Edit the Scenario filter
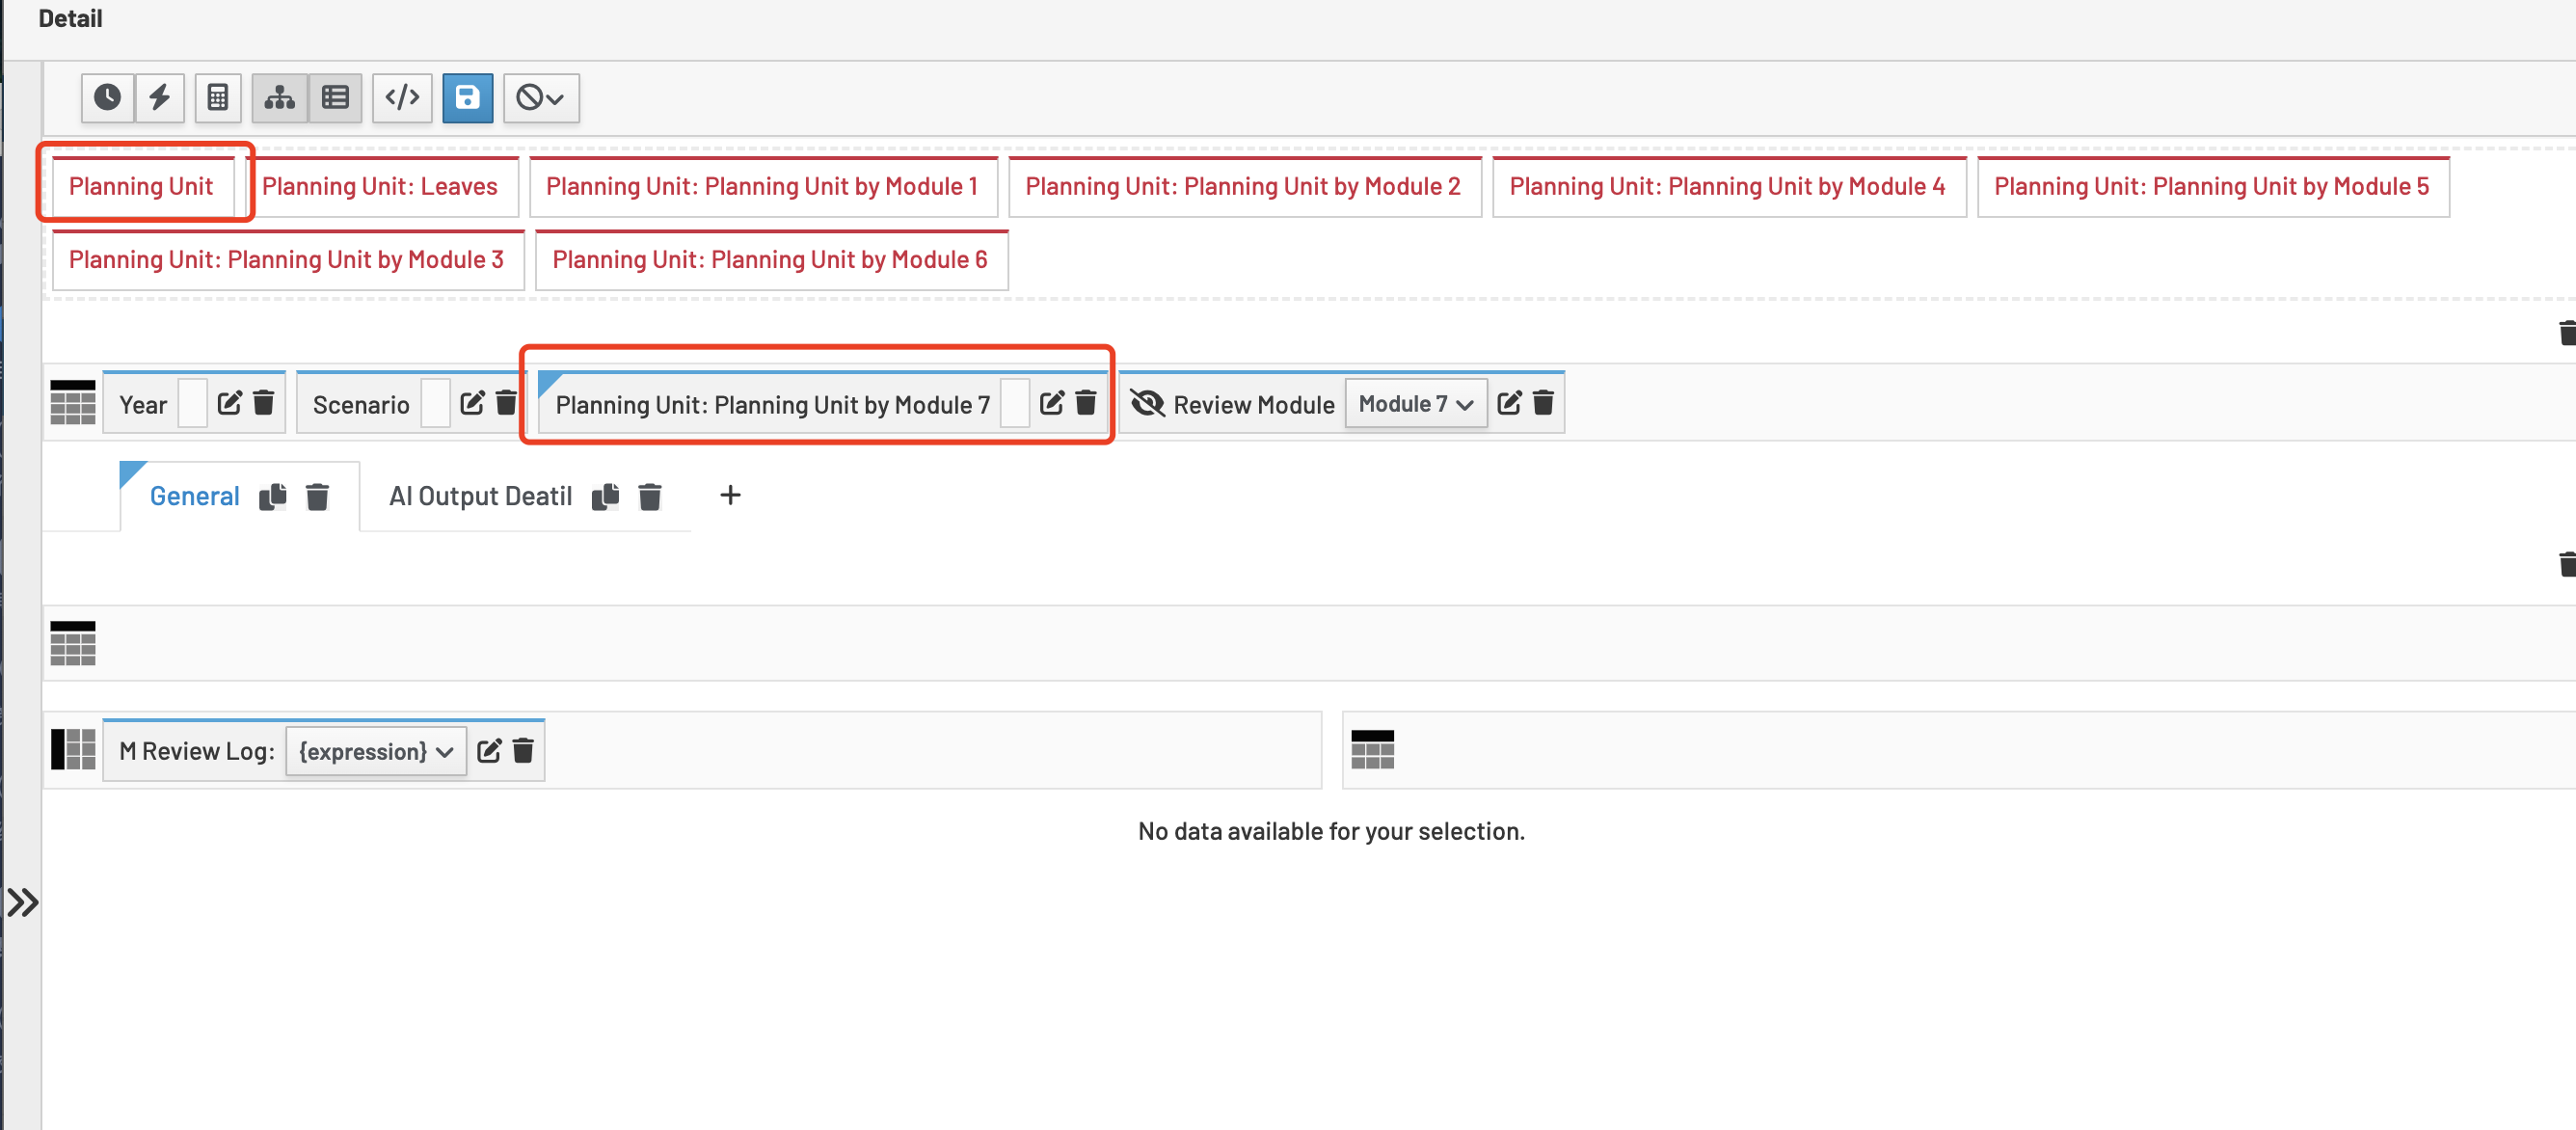Viewport: 2576px width, 1130px height. click(x=472, y=403)
